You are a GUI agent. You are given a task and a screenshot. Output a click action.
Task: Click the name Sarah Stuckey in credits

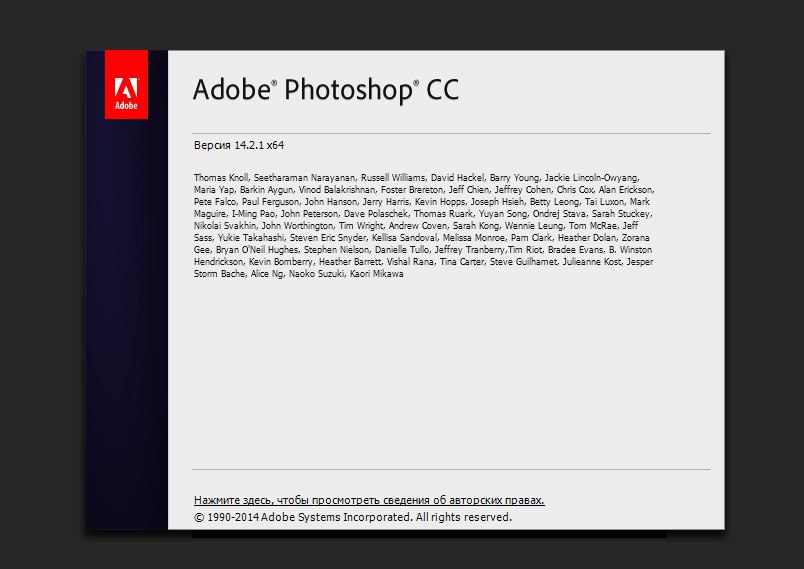click(x=620, y=214)
